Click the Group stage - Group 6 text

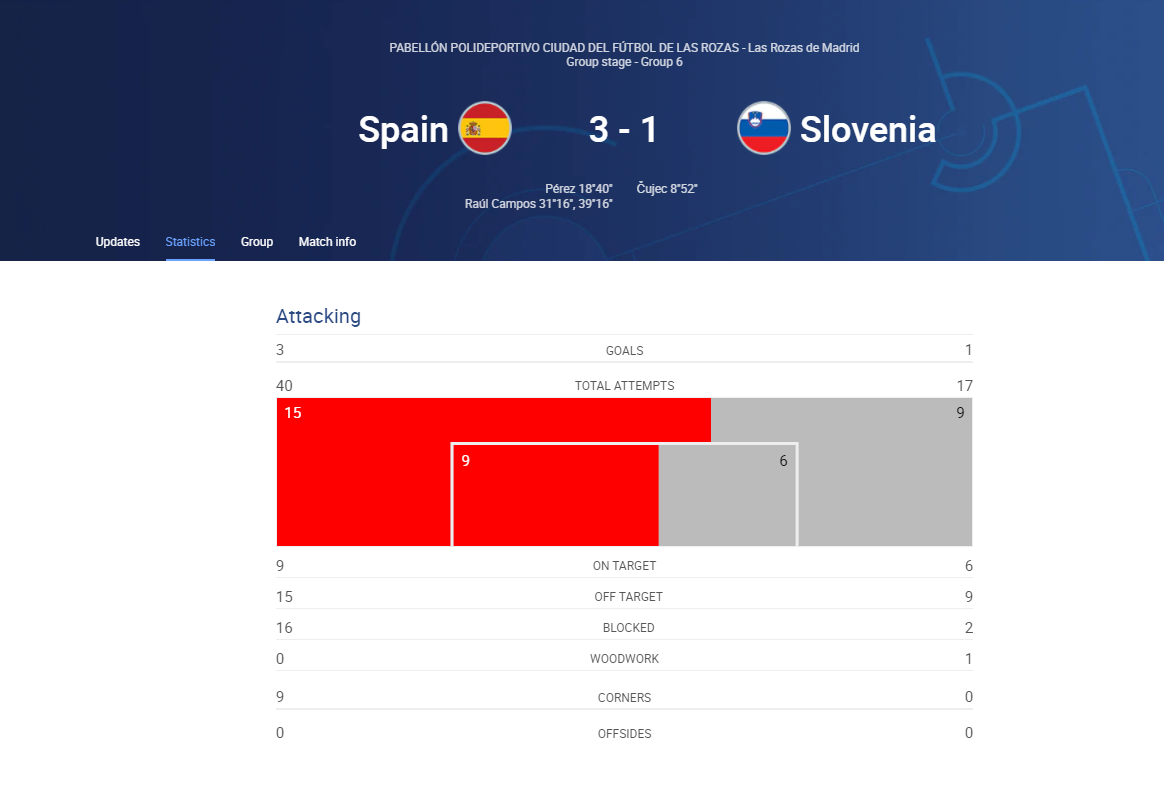point(624,62)
